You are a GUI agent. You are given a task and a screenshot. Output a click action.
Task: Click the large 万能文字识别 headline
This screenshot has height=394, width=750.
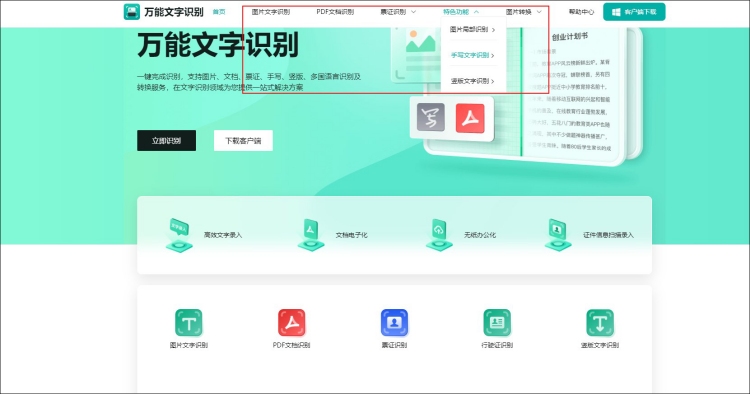tap(218, 45)
